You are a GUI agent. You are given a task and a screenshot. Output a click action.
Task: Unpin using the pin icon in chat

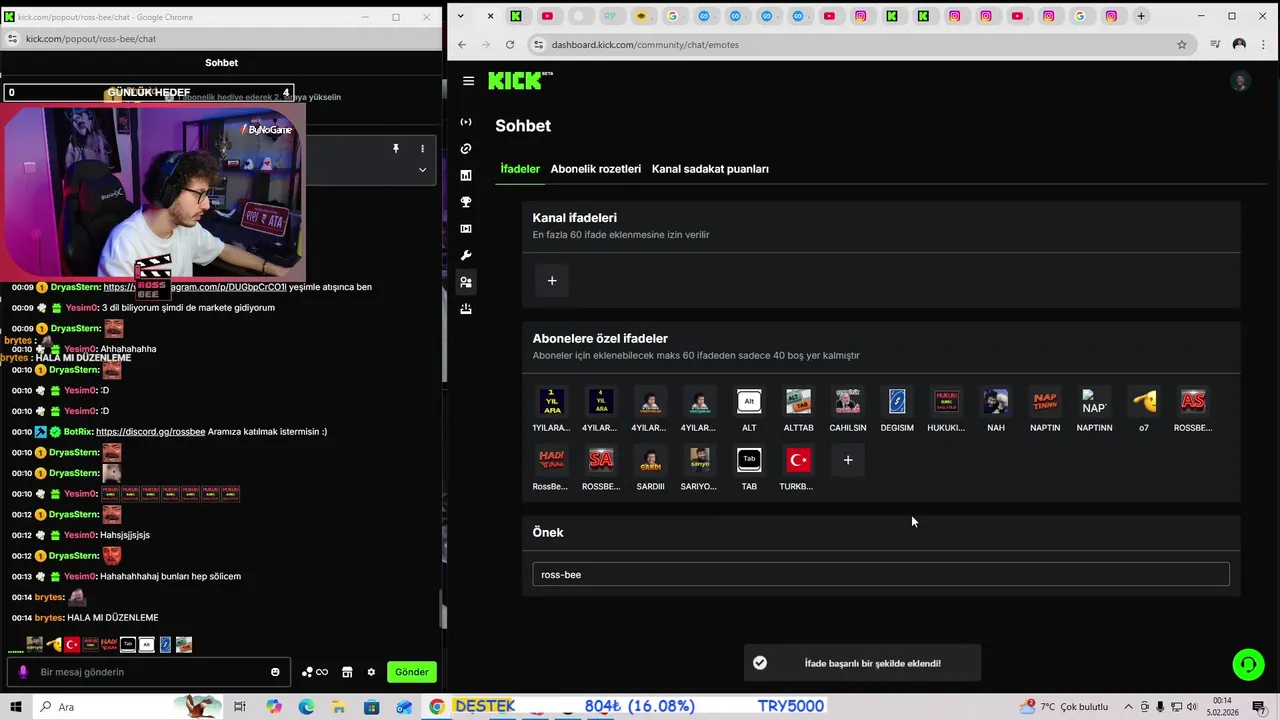(396, 149)
